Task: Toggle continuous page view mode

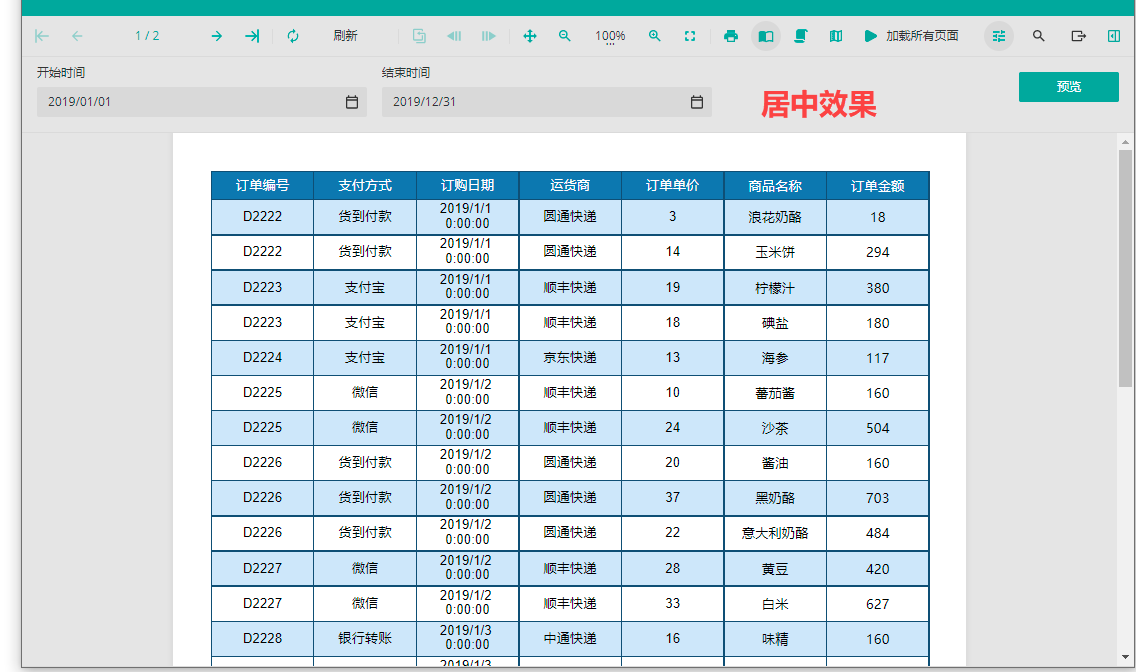Action: pyautogui.click(x=801, y=36)
